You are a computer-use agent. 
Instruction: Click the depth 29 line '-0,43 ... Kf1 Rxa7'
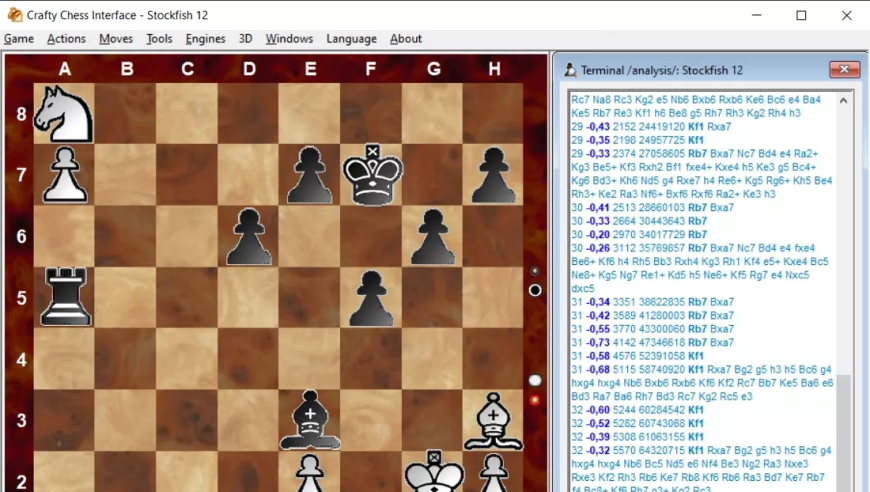651,126
